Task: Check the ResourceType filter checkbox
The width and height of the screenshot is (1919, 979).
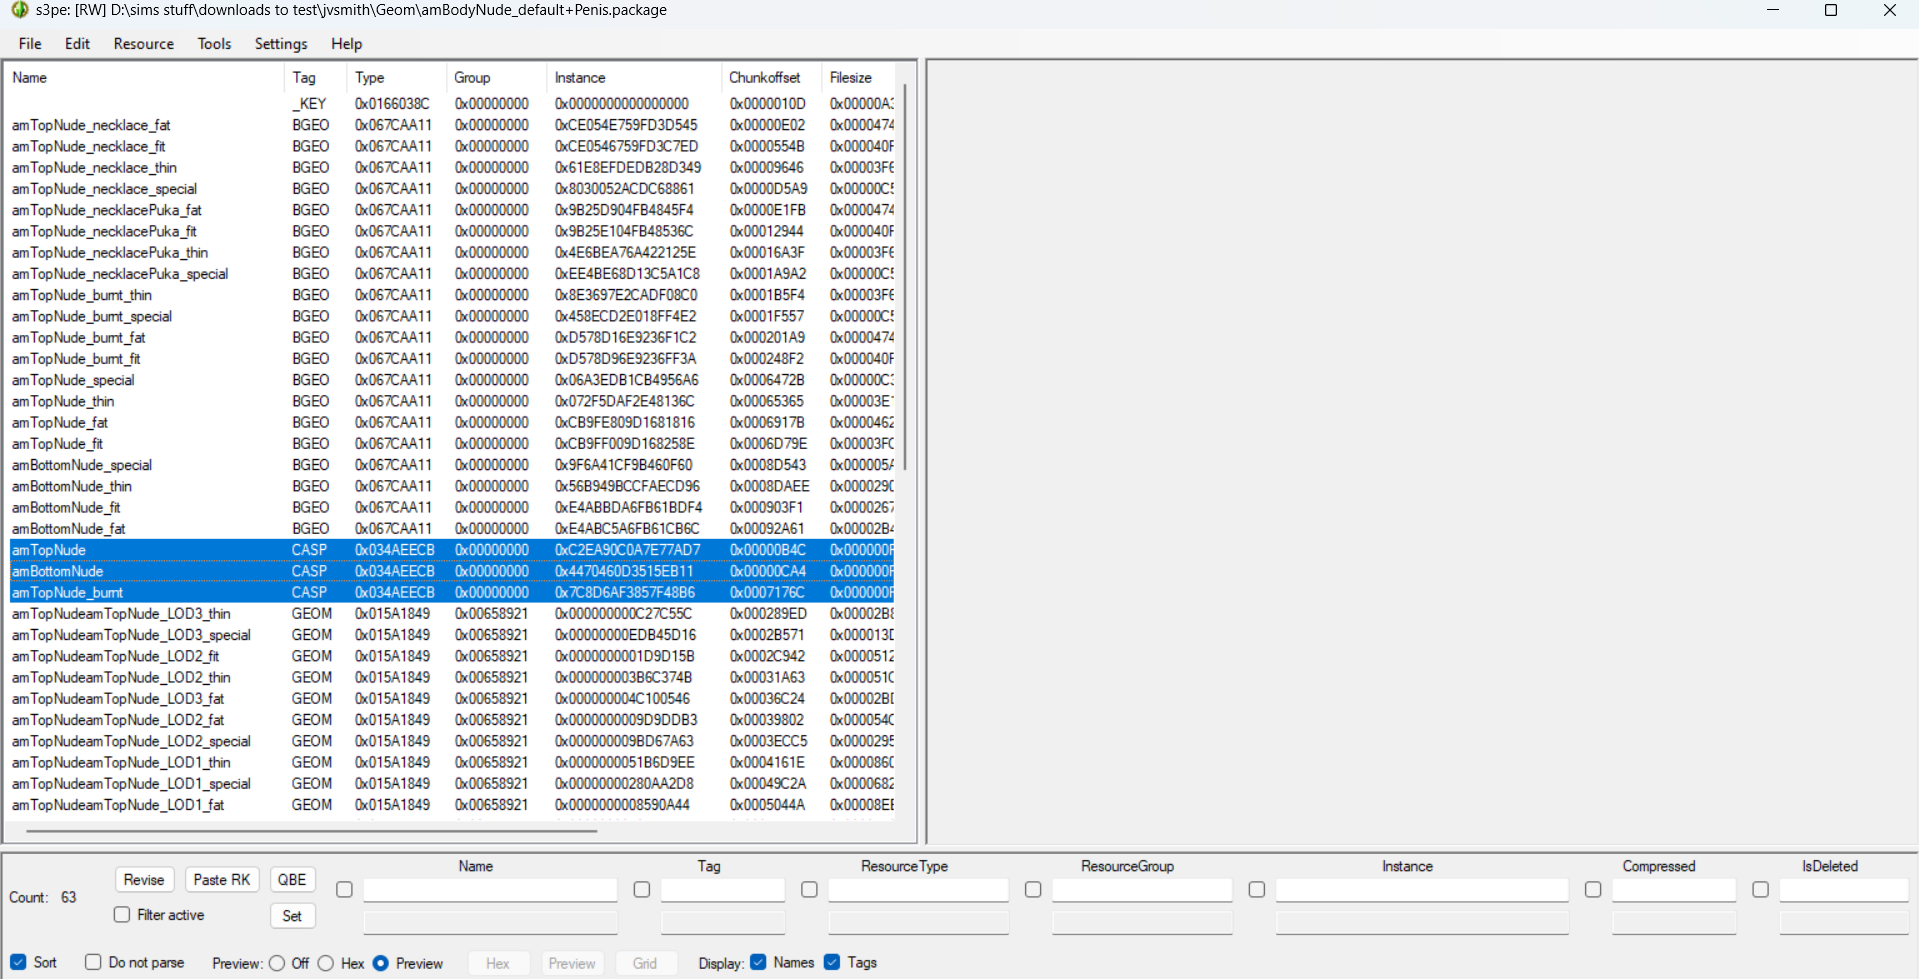Action: tap(809, 889)
